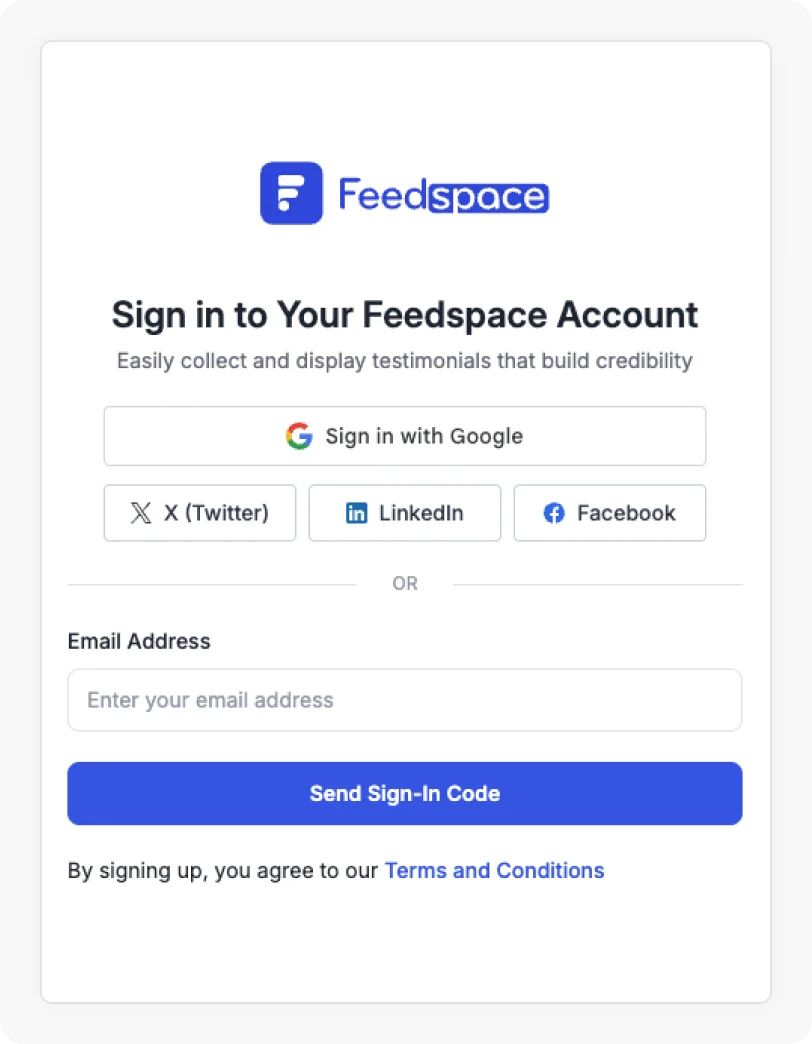The width and height of the screenshot is (812, 1044).
Task: Click the 'Sign in to Your Feedspace Account' heading
Action: click(x=404, y=314)
